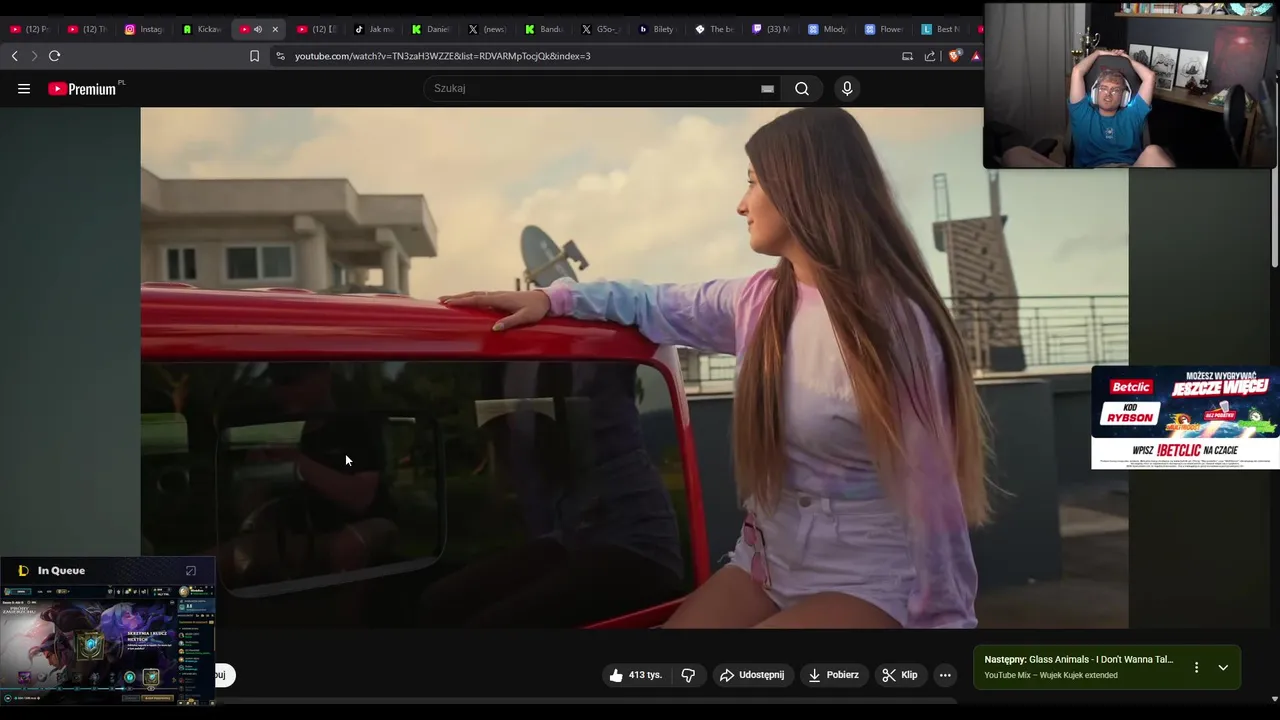This screenshot has width=1280, height=720.
Task: Bookmark this page with the bookmark icon
Action: coord(254,56)
